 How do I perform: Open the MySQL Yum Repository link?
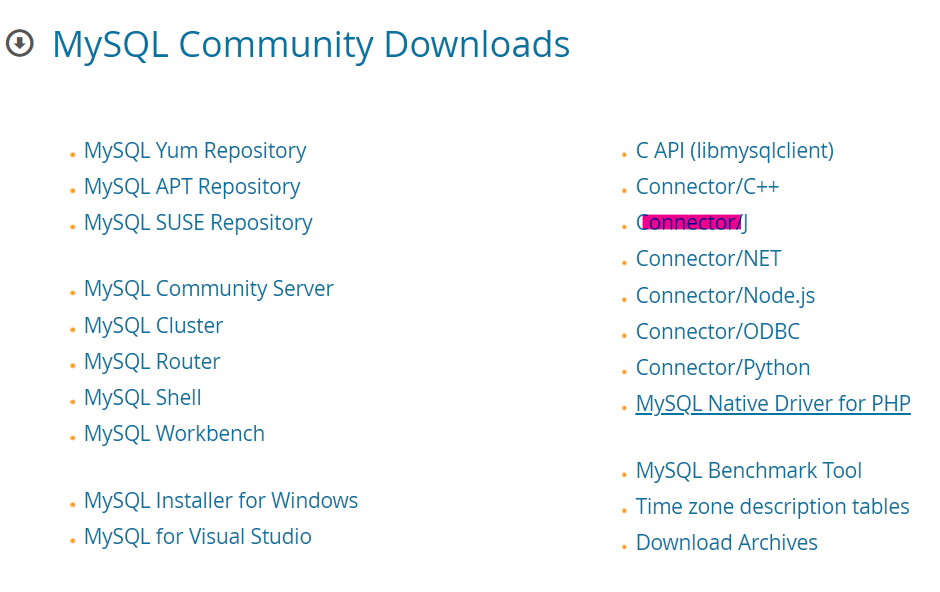(x=195, y=151)
